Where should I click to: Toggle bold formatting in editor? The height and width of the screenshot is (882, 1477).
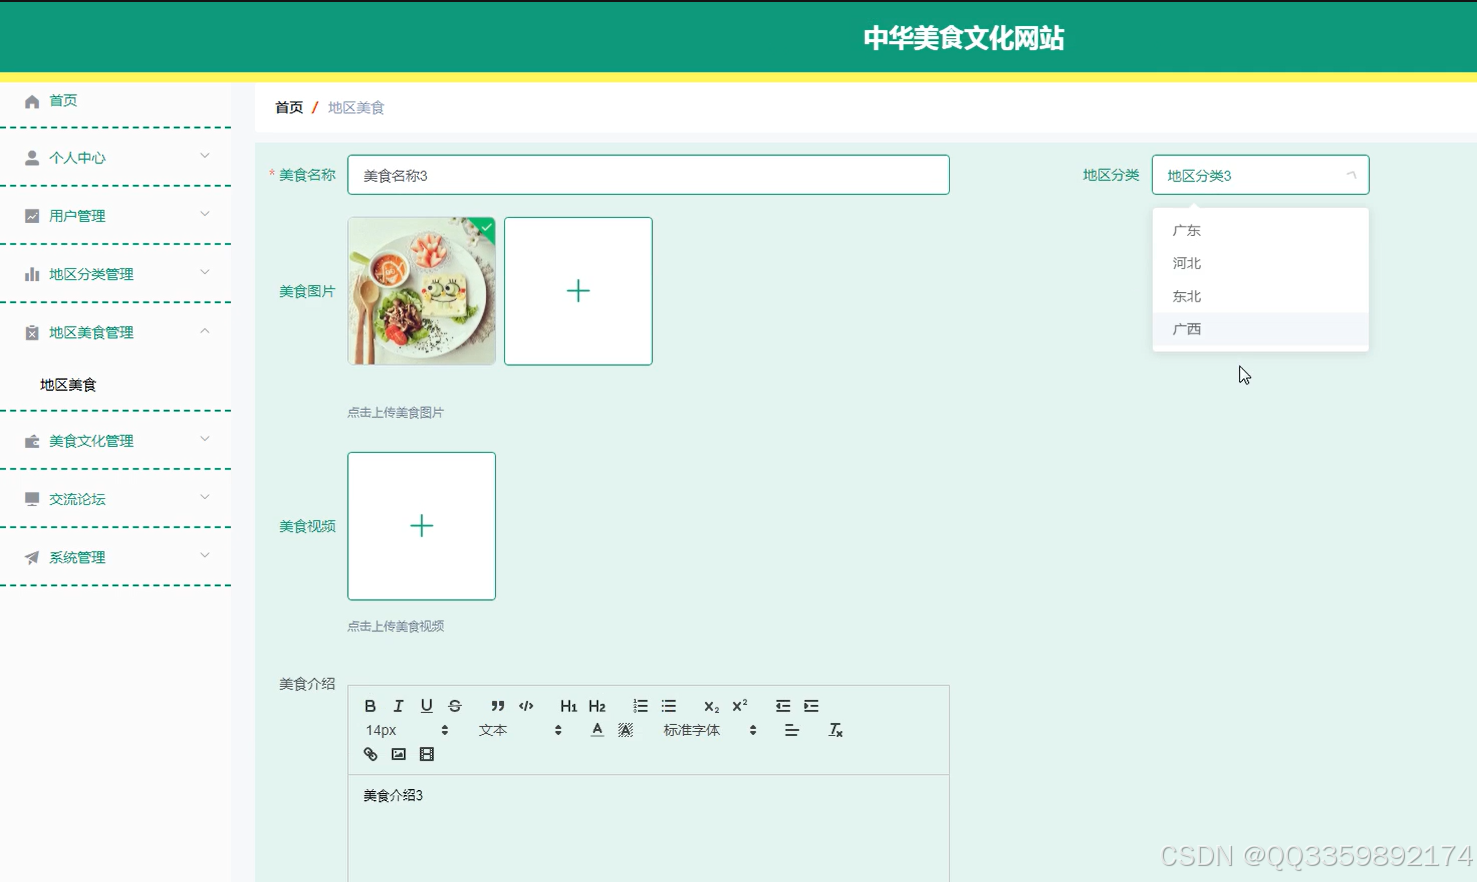370,706
